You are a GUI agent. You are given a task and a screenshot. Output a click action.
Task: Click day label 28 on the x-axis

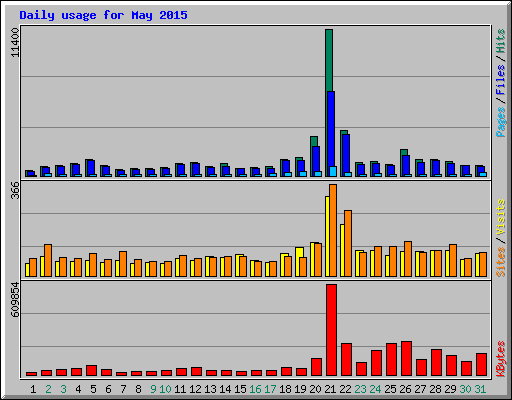point(435,389)
